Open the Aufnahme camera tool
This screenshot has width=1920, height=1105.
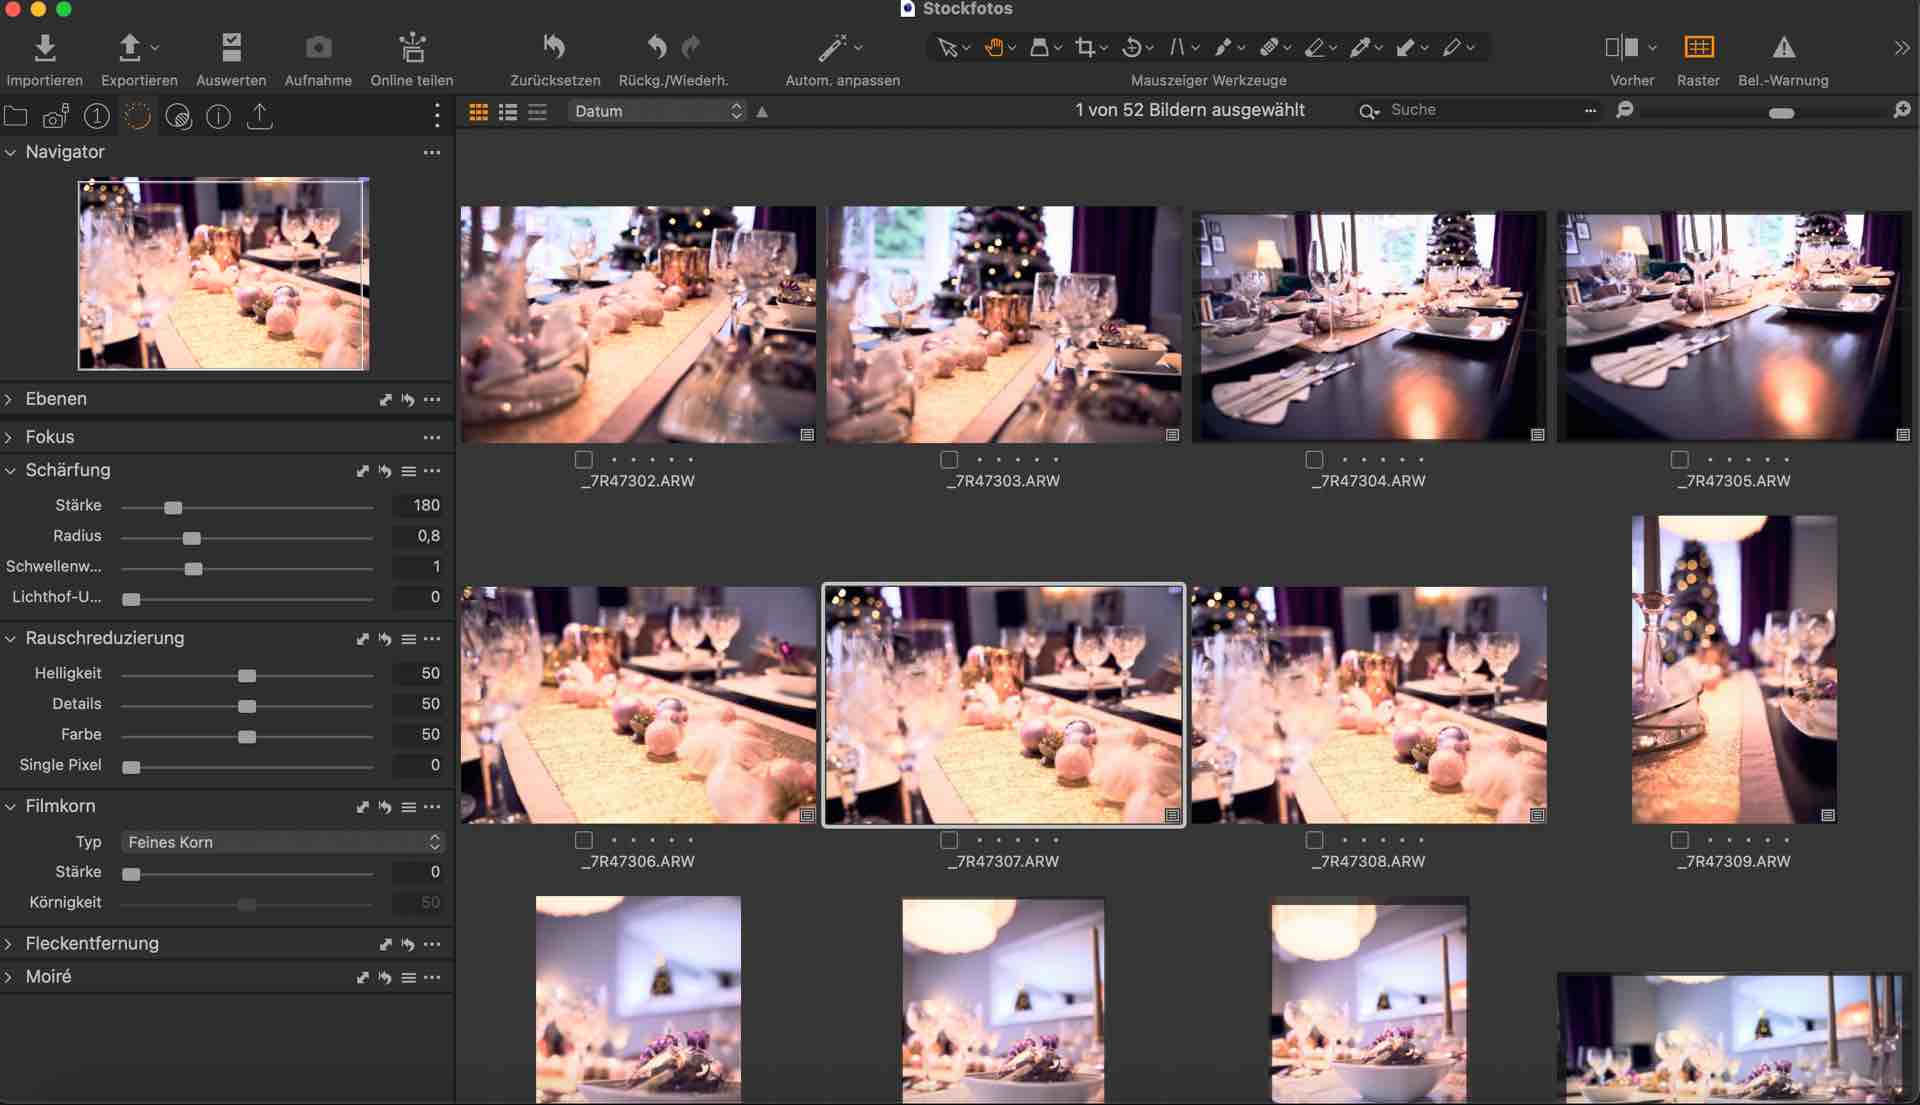pos(318,47)
